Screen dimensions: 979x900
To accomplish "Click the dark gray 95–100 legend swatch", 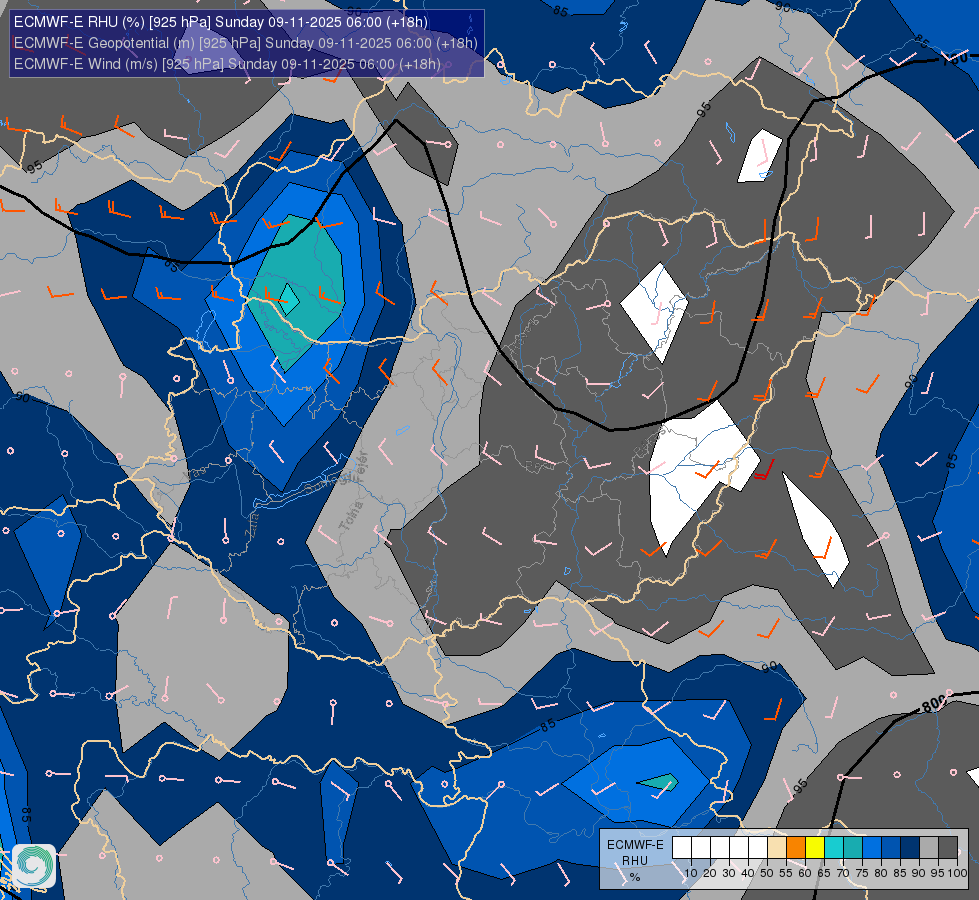I will coord(948,848).
